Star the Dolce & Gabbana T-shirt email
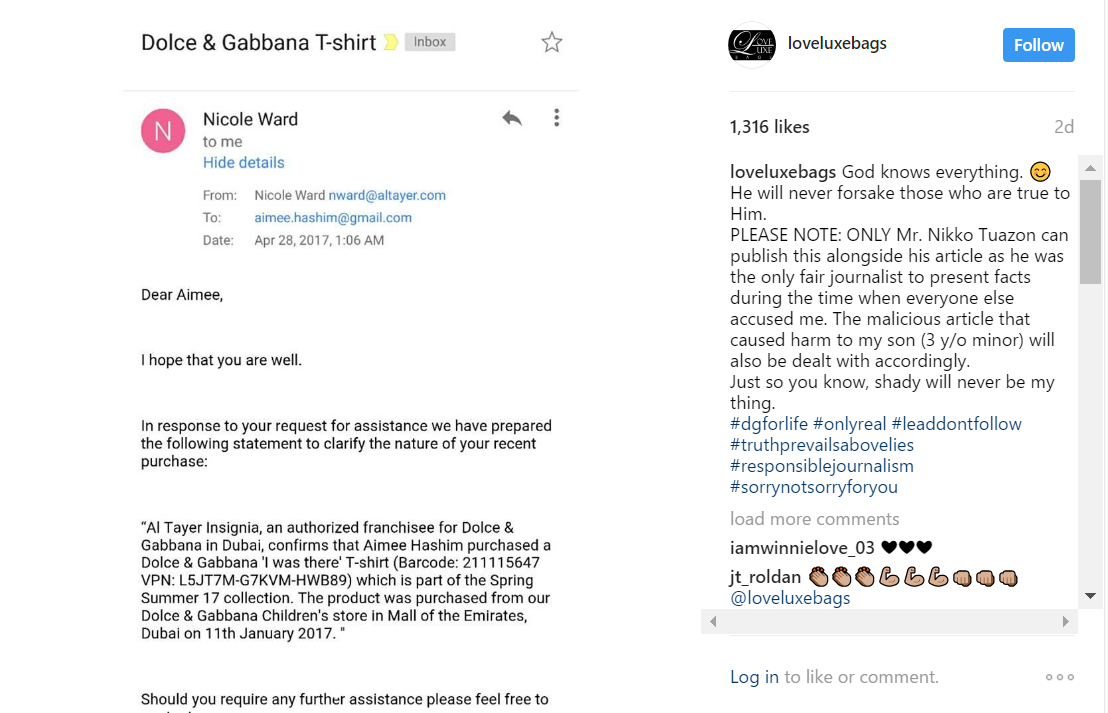Image resolution: width=1108 pixels, height=713 pixels. (551, 42)
